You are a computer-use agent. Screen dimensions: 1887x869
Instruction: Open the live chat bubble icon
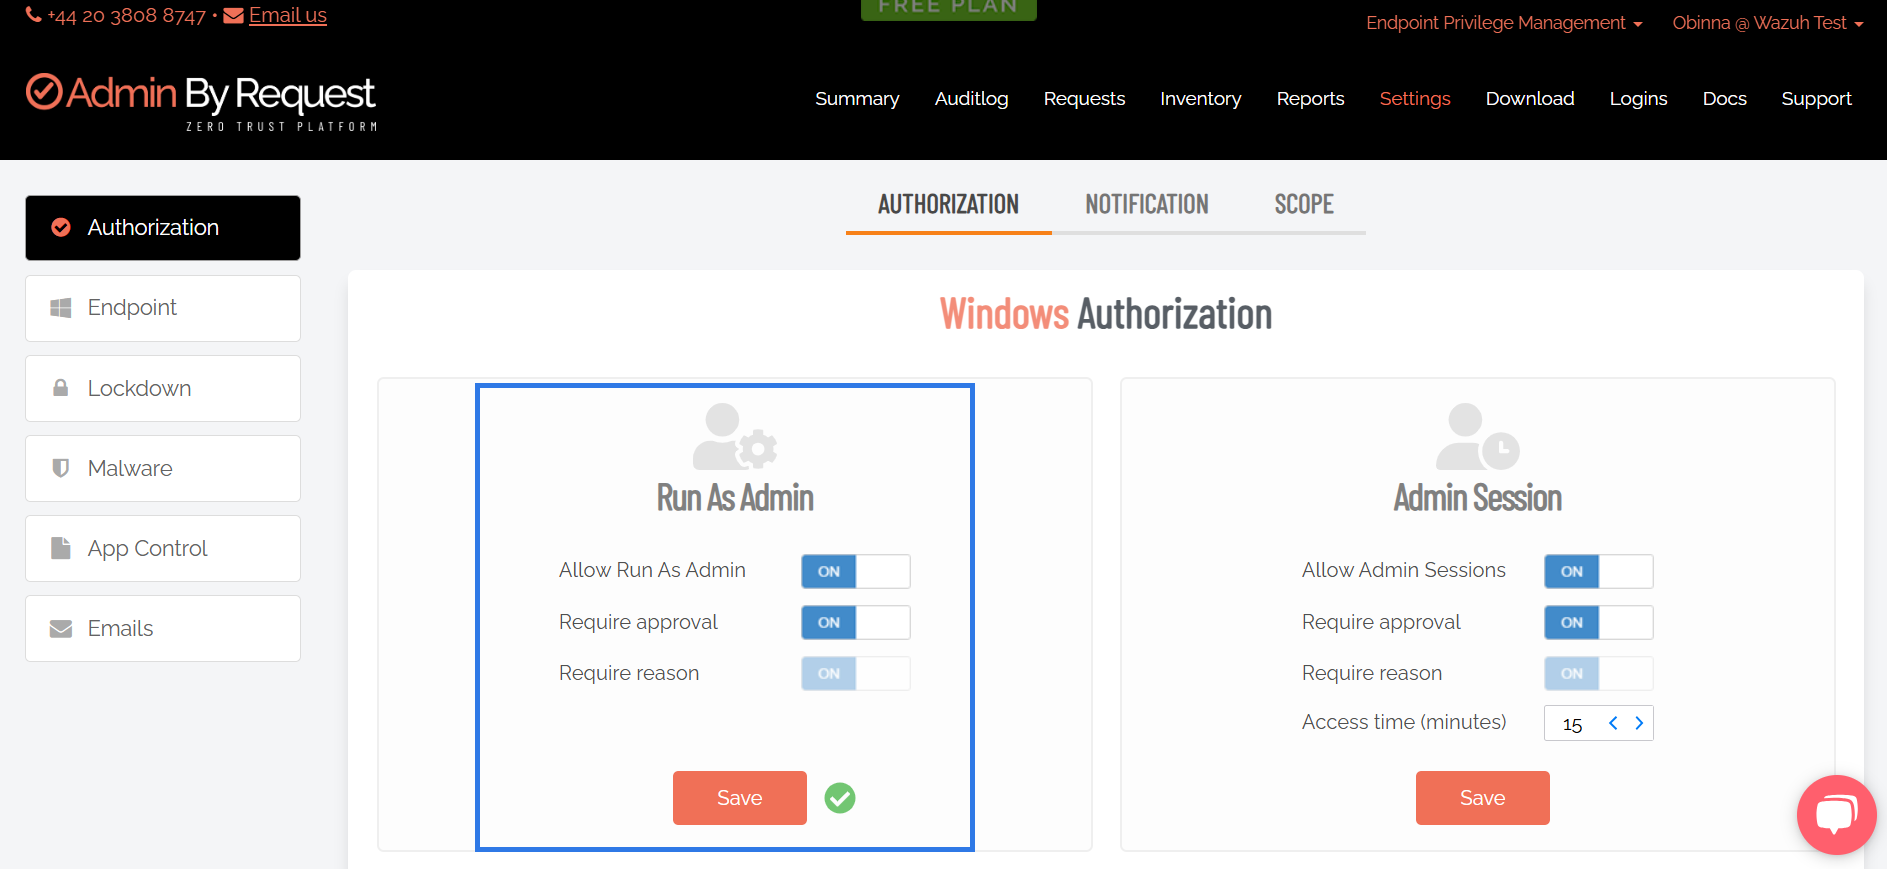pyautogui.click(x=1836, y=814)
